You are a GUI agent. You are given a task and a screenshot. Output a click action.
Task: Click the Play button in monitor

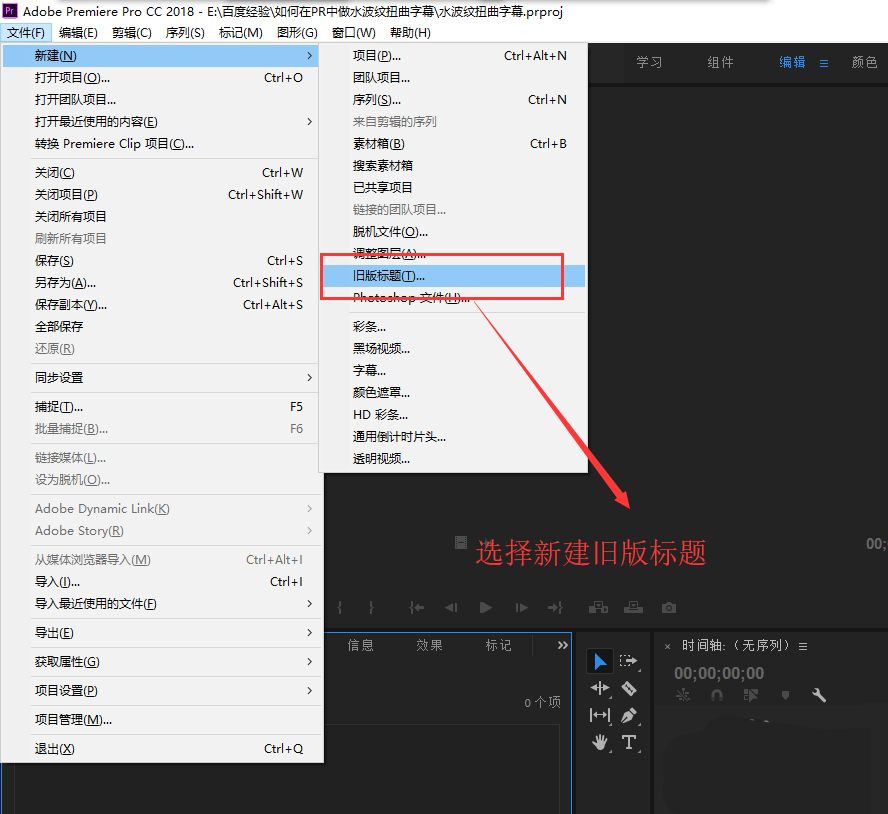485,608
